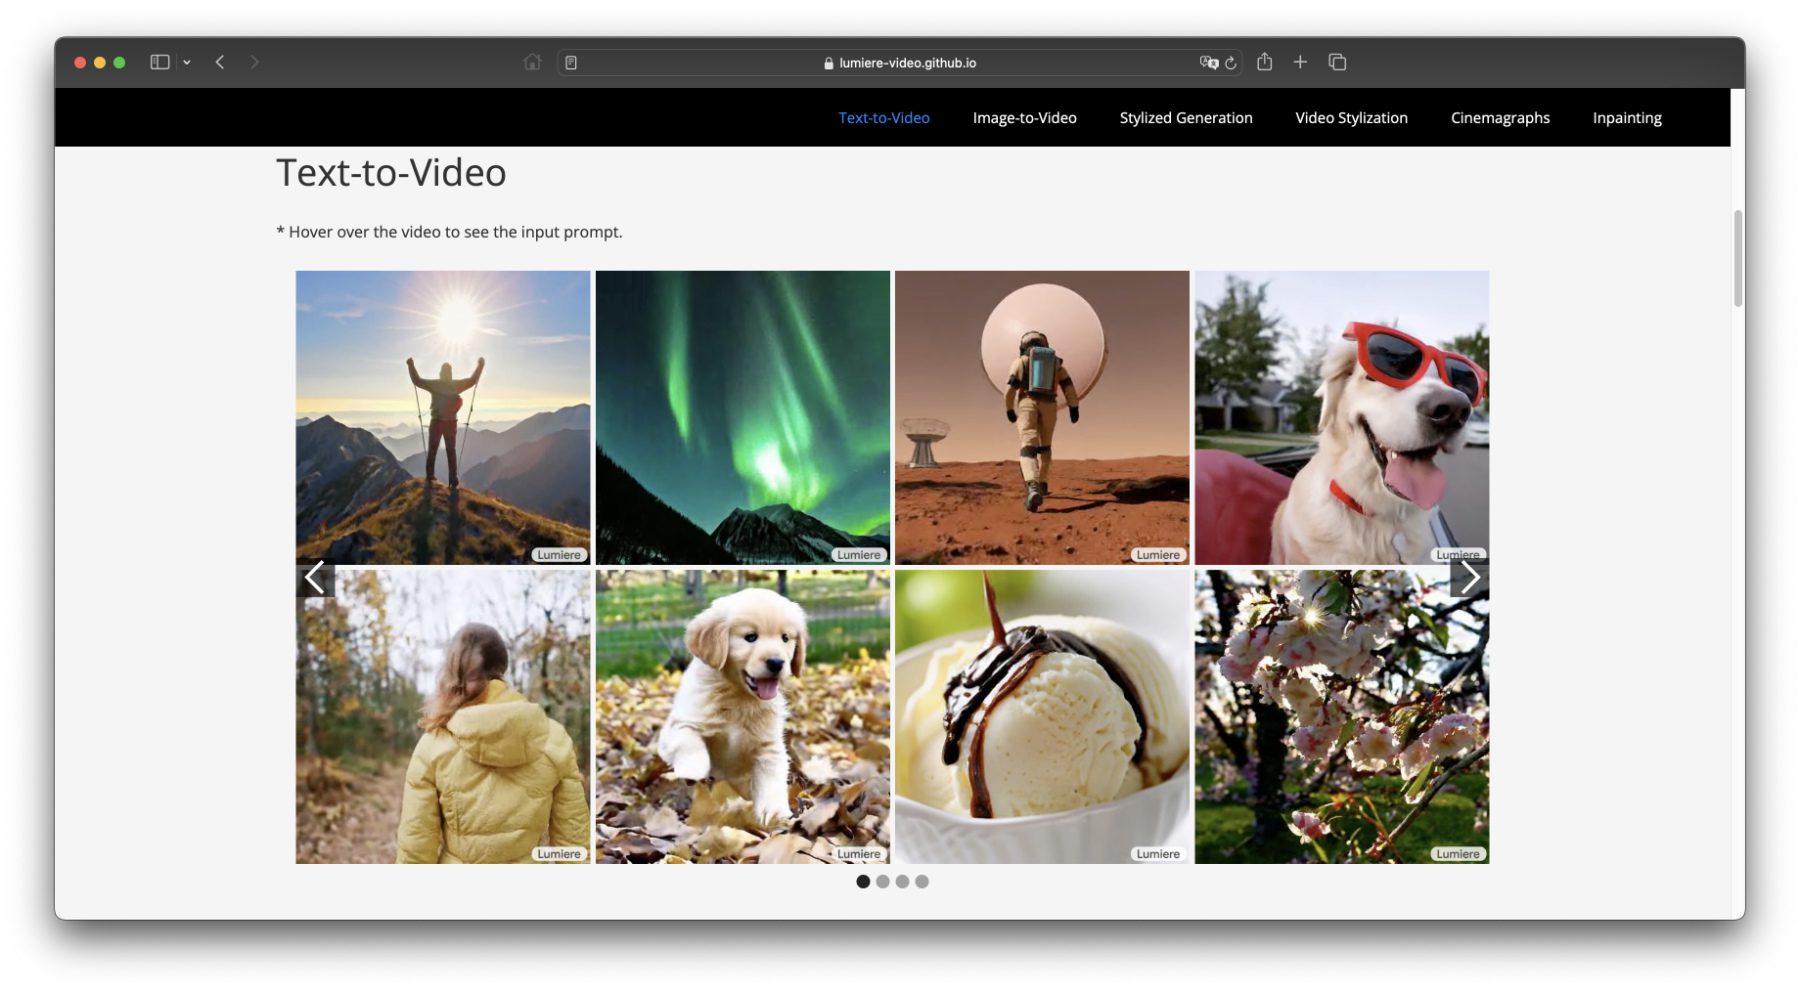Reload the page
Viewport: 1800px width, 992px height.
point(1231,63)
